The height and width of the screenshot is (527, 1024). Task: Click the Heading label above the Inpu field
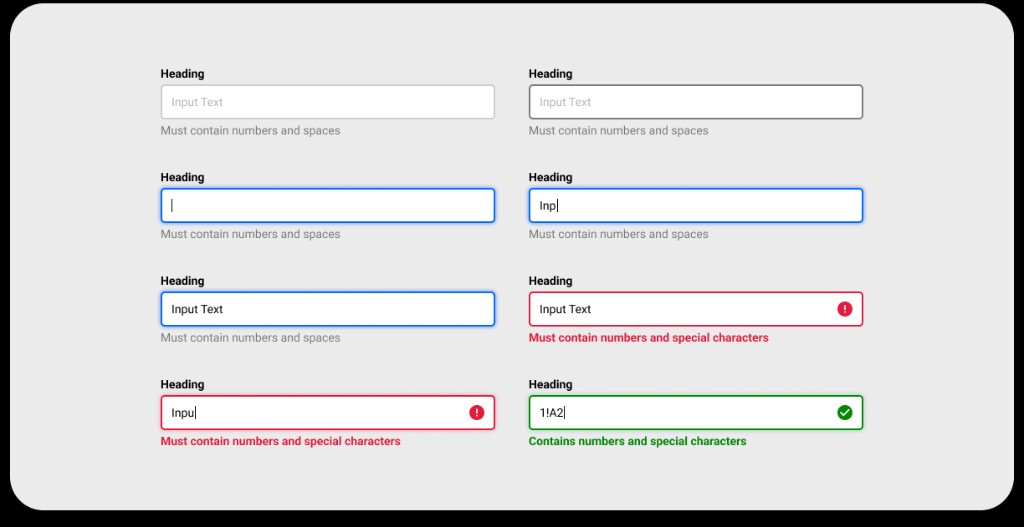(182, 385)
